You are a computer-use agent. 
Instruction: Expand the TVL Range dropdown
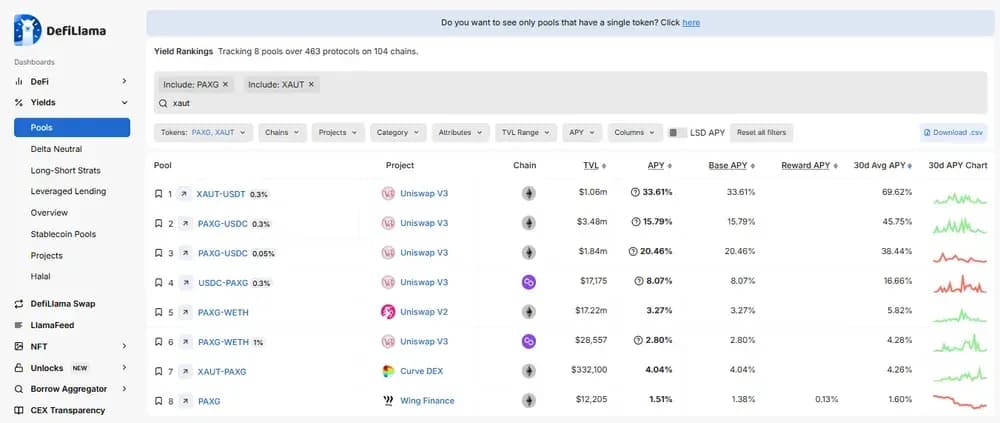(x=524, y=132)
